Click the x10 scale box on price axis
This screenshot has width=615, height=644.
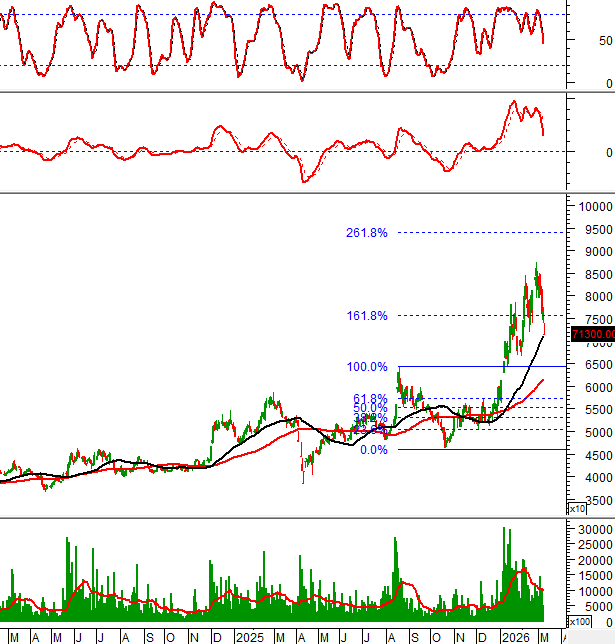click(x=577, y=509)
